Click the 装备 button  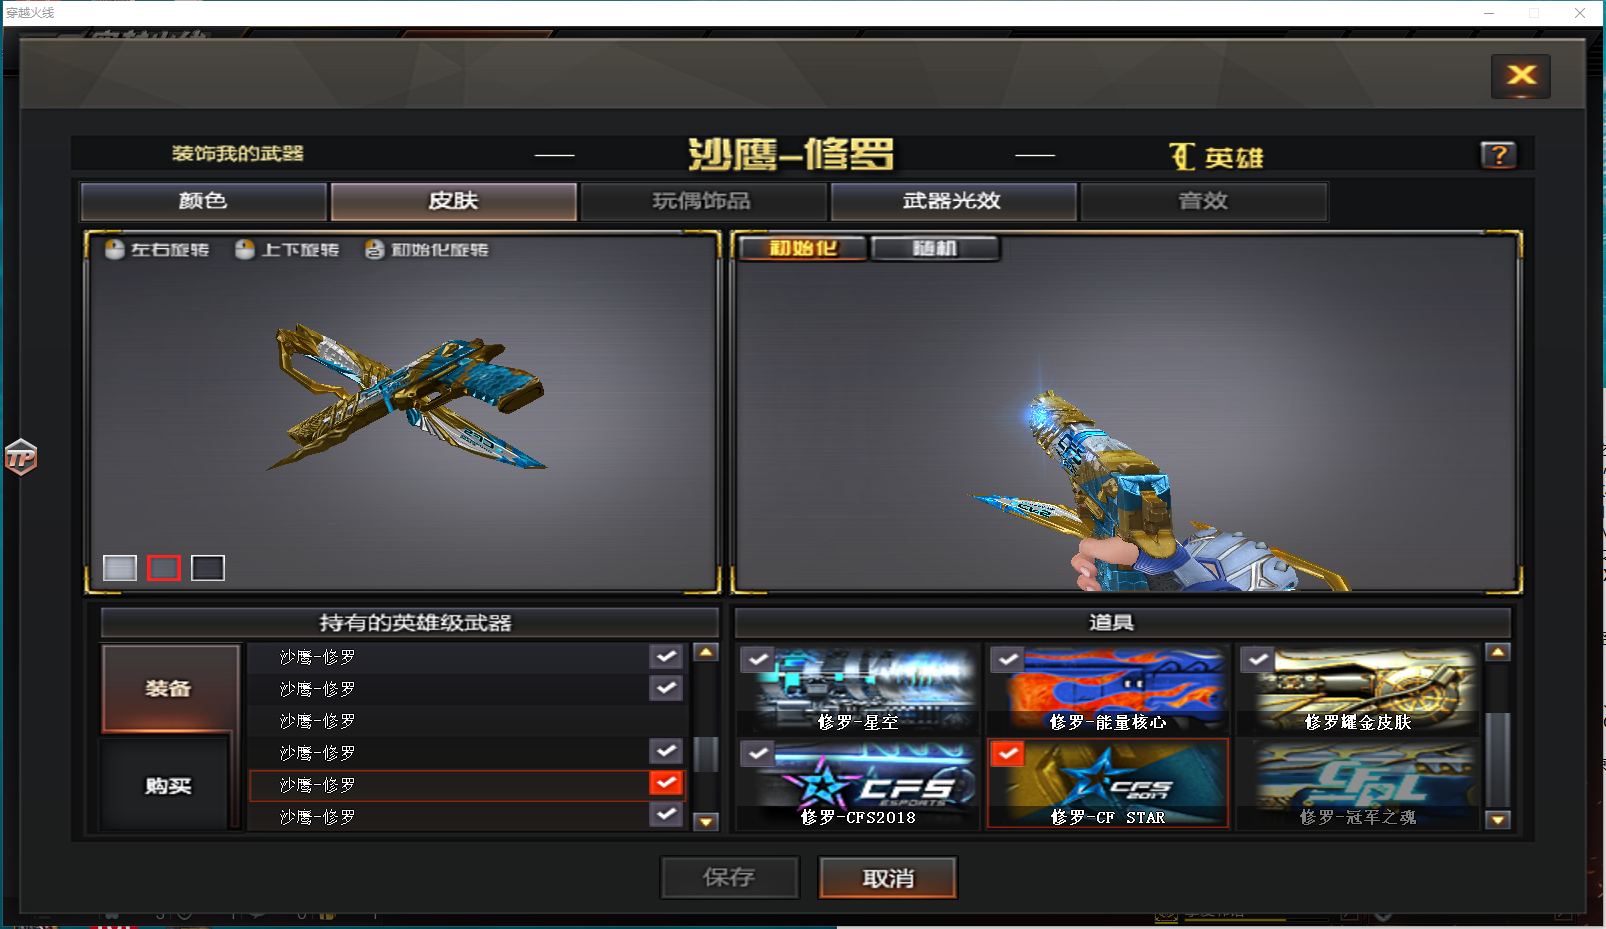tap(169, 688)
